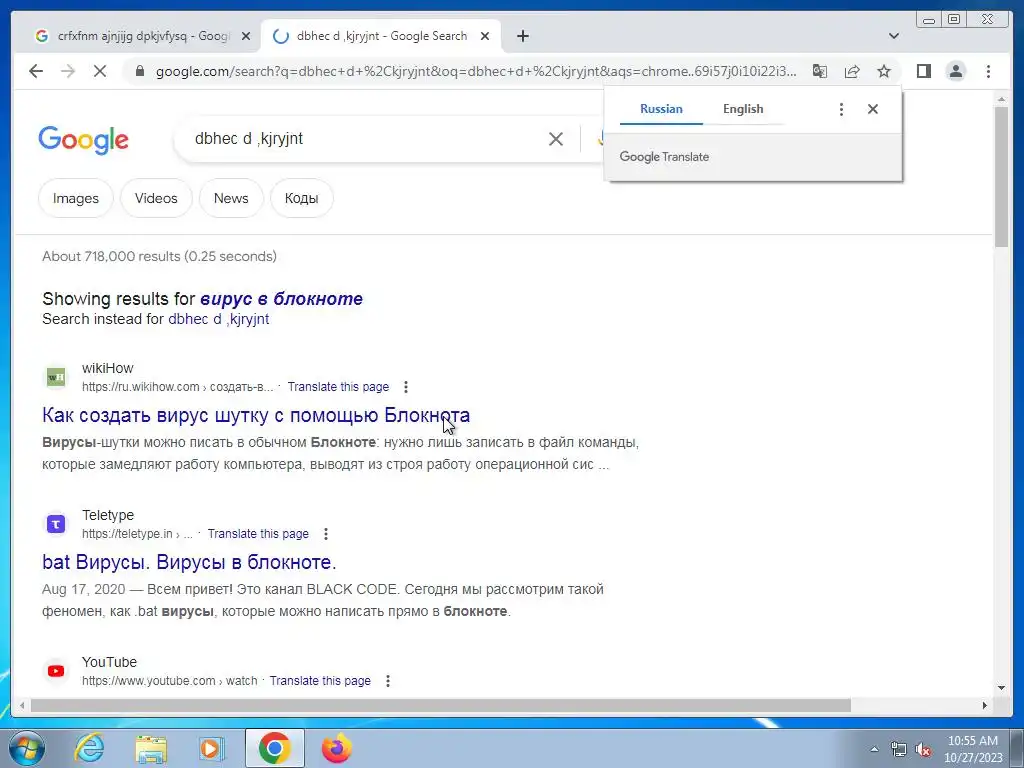Launch Firefox from the taskbar
Screen dimensions: 1024x768
point(336,748)
